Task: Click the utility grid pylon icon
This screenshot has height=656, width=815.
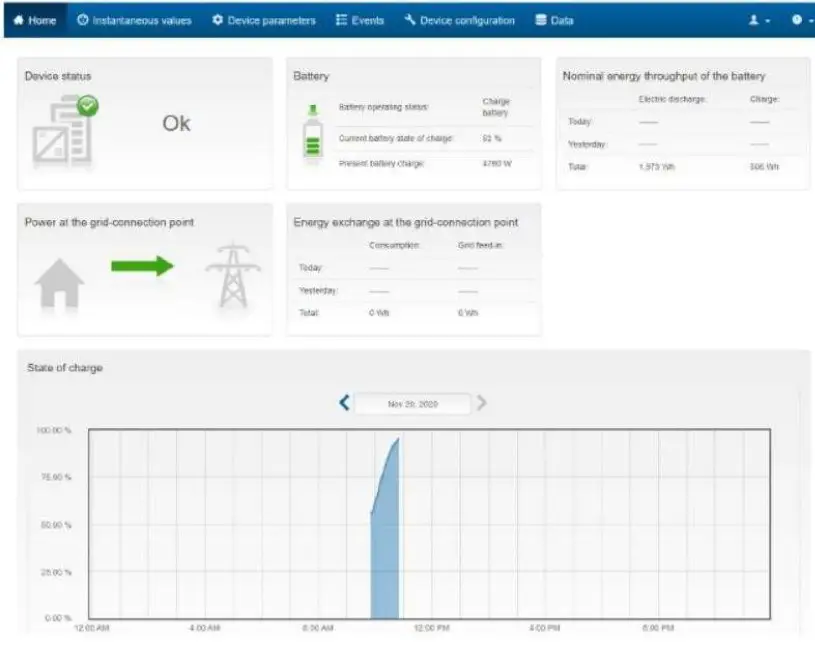Action: [233, 275]
